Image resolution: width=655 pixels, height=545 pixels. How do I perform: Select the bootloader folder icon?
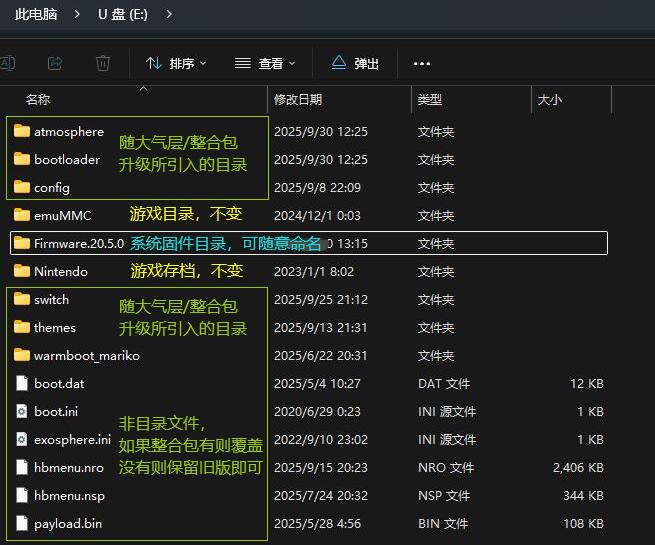click(x=22, y=159)
